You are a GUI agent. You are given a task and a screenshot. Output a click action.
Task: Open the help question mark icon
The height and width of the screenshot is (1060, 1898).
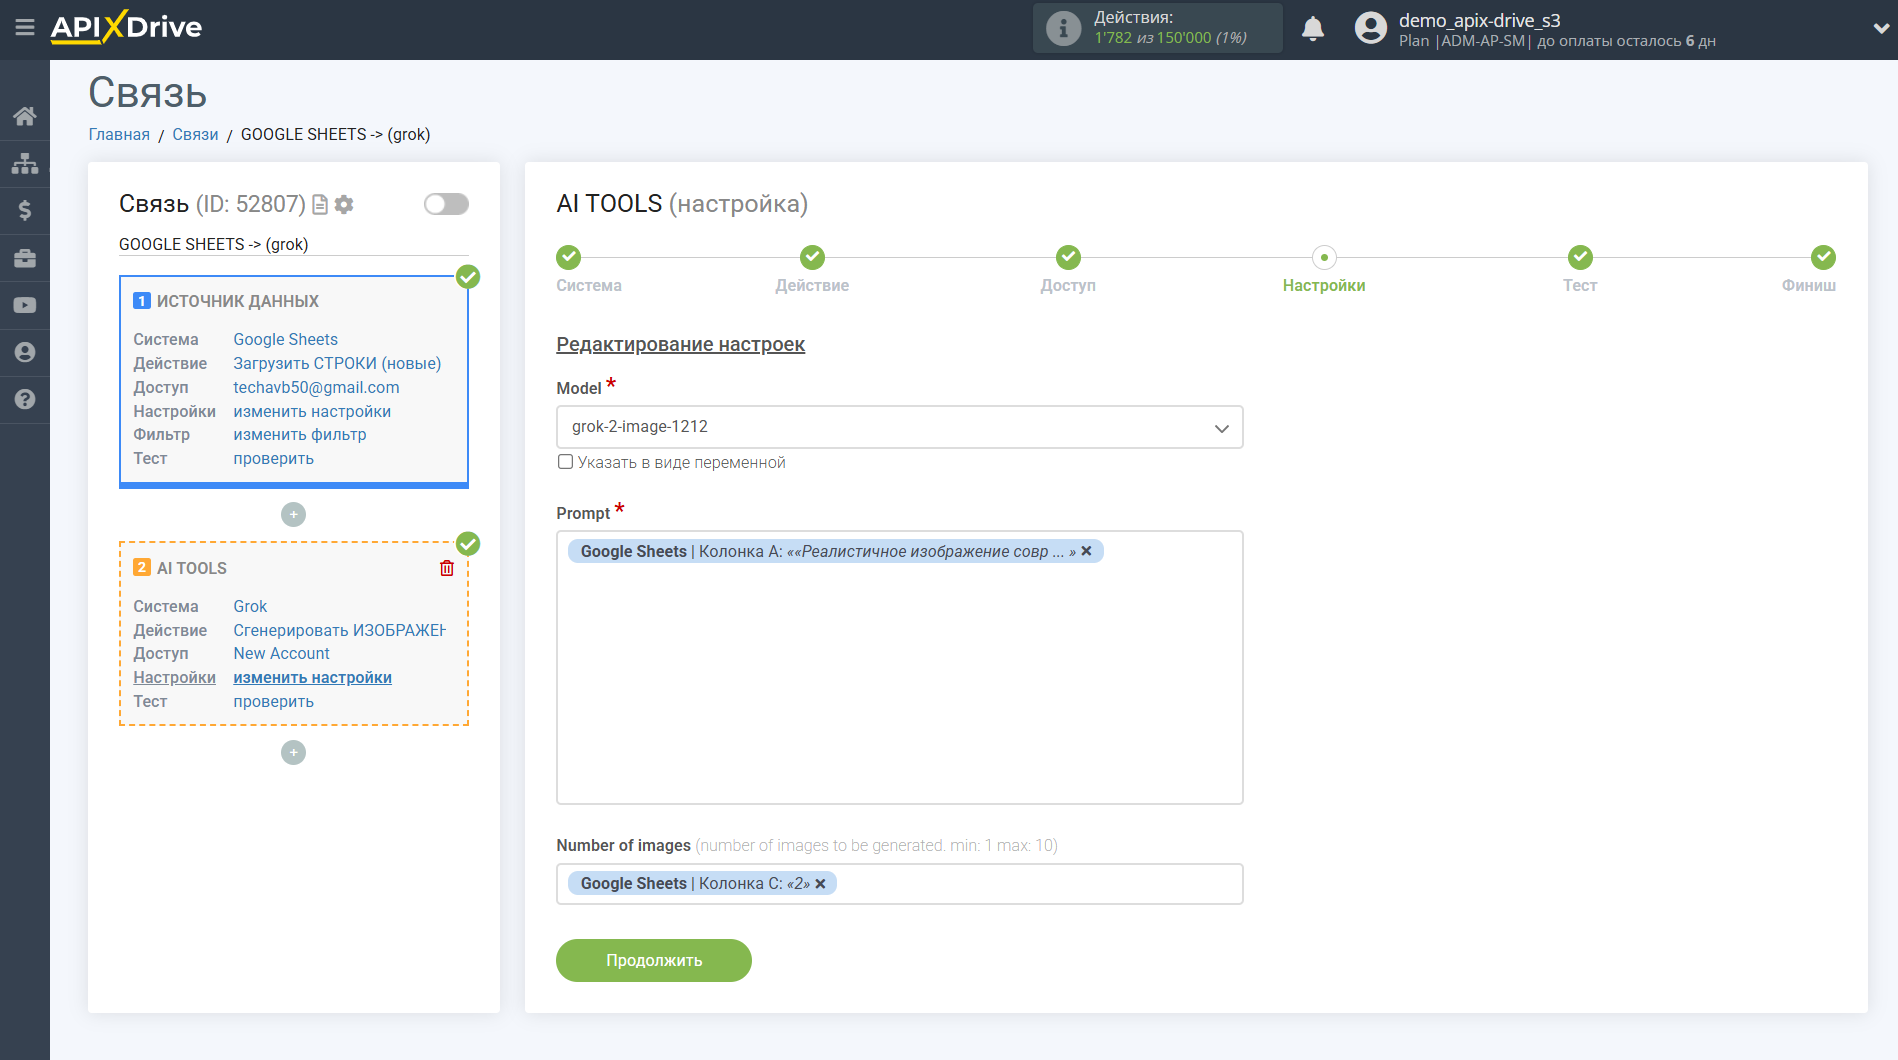[x=25, y=399]
